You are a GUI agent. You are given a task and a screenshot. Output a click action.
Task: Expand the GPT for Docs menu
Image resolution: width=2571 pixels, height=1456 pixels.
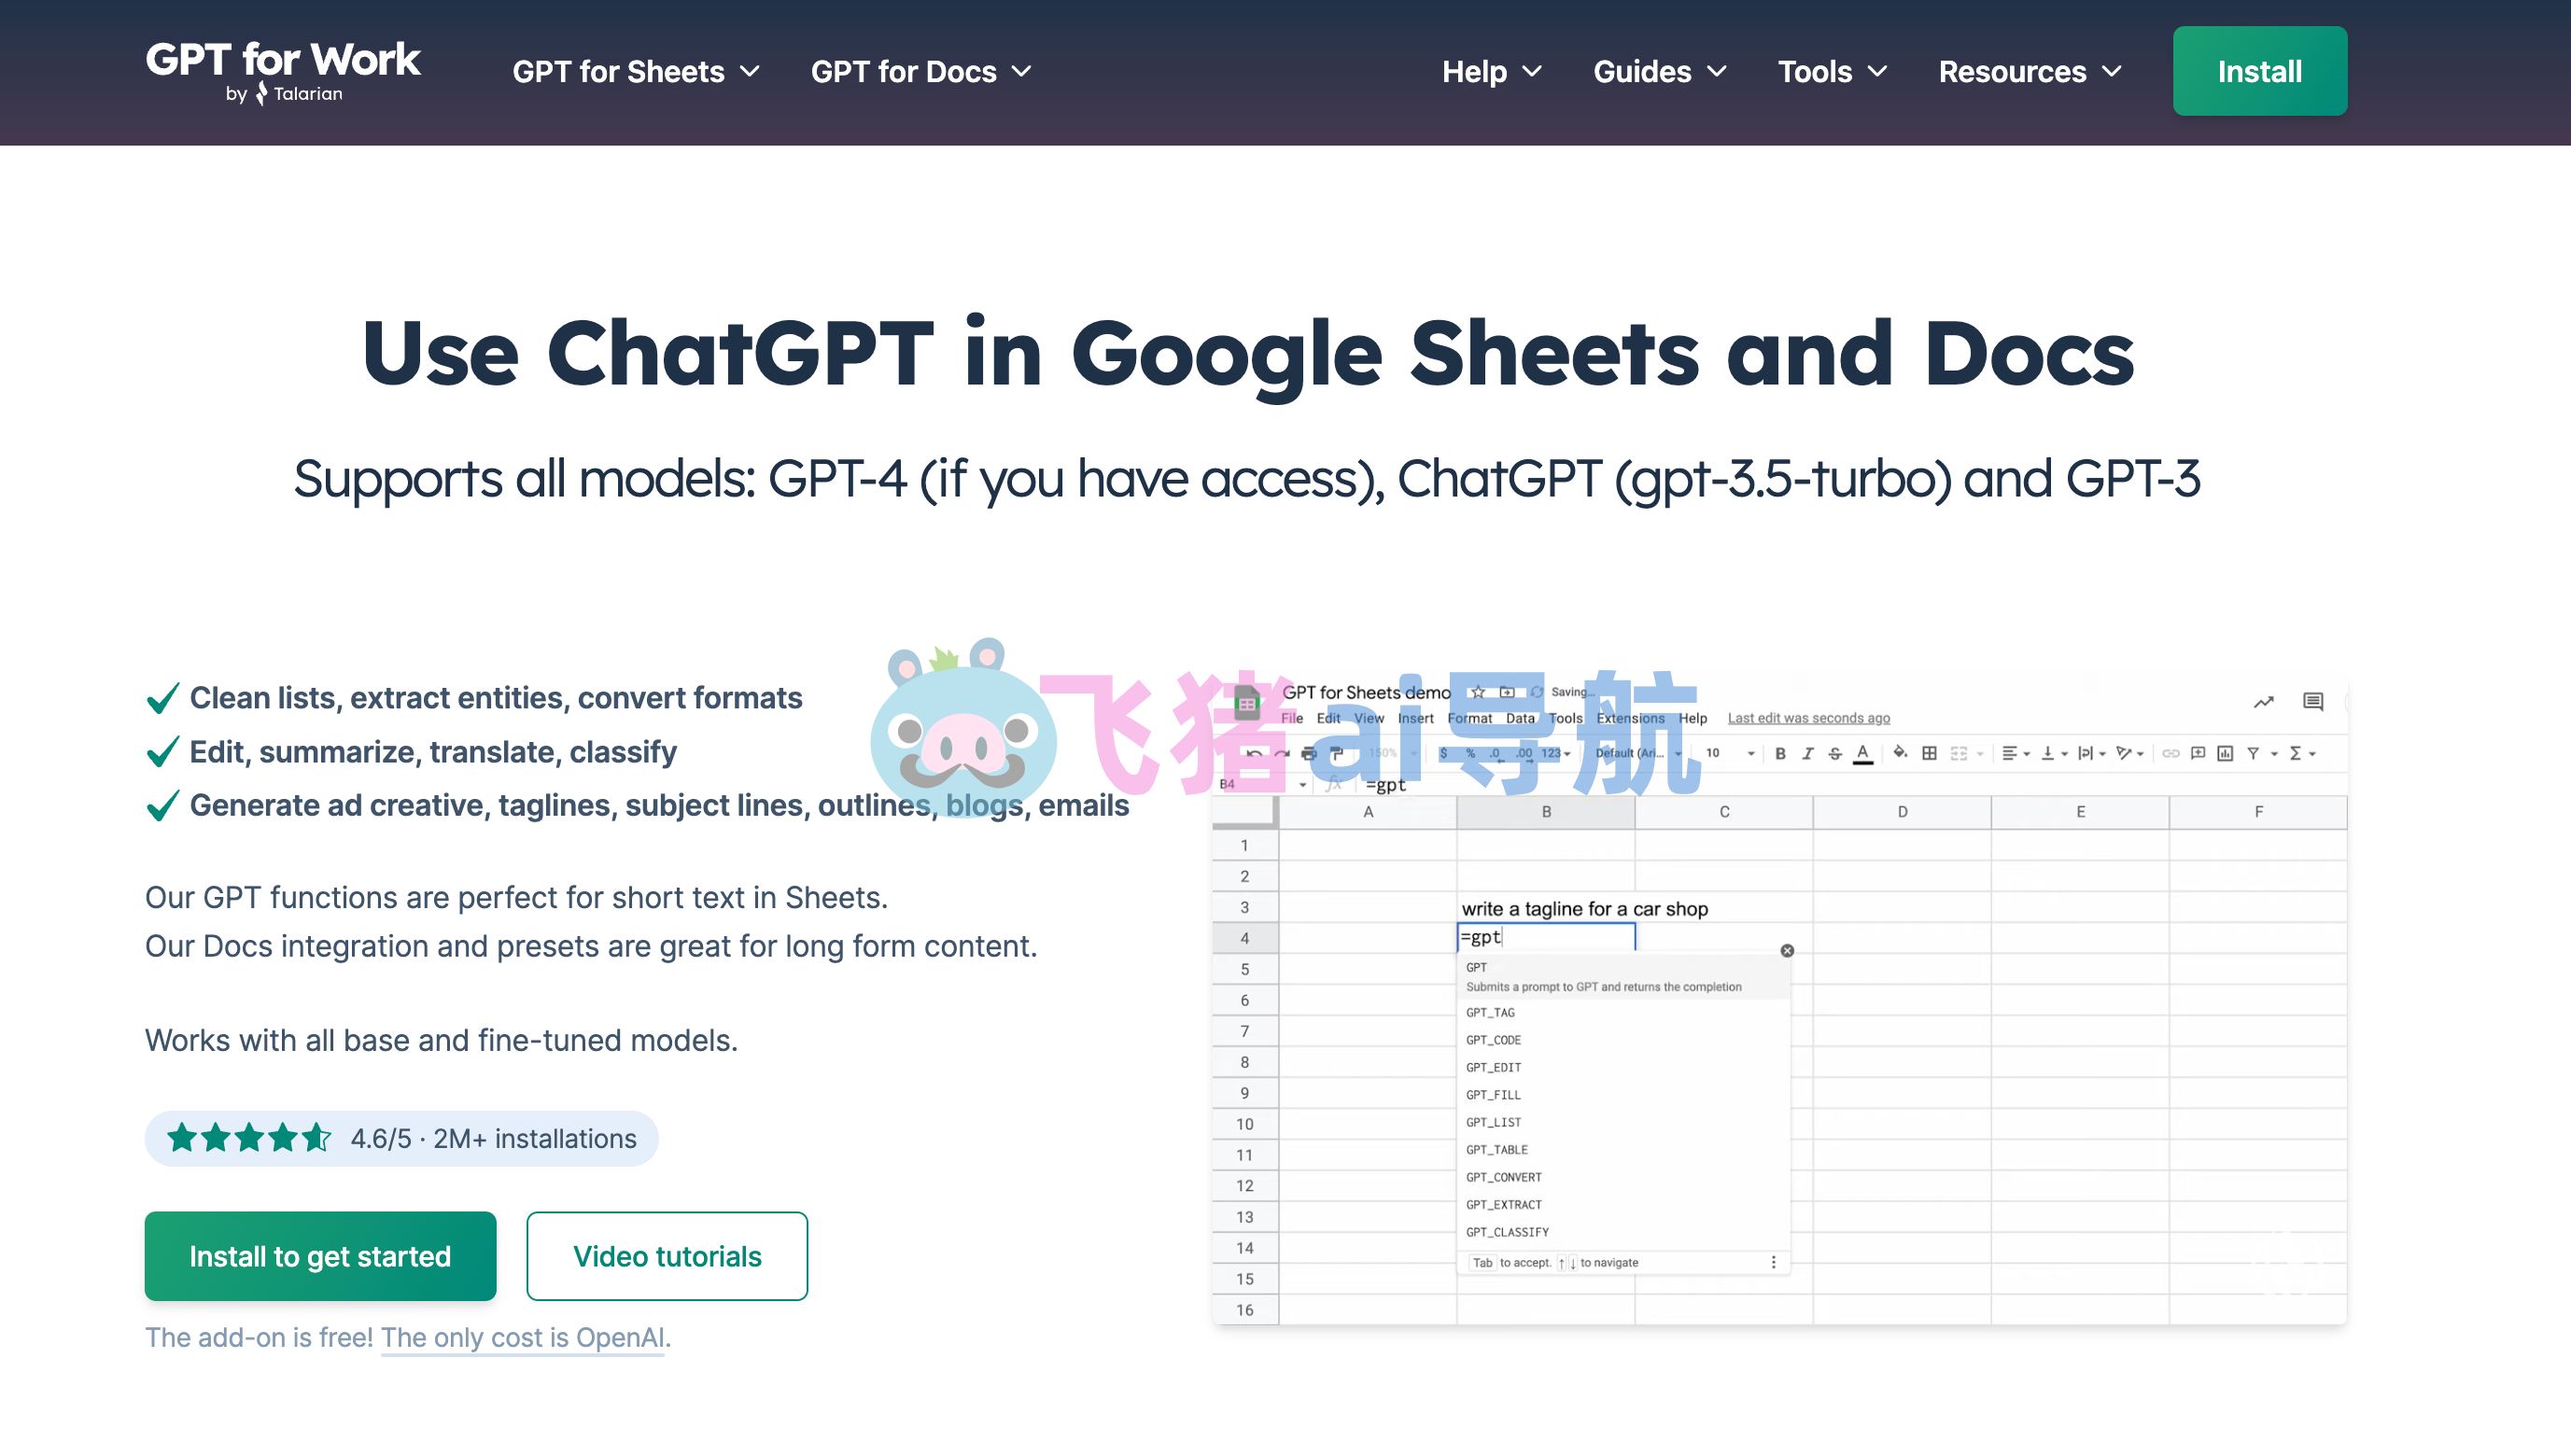(x=921, y=72)
